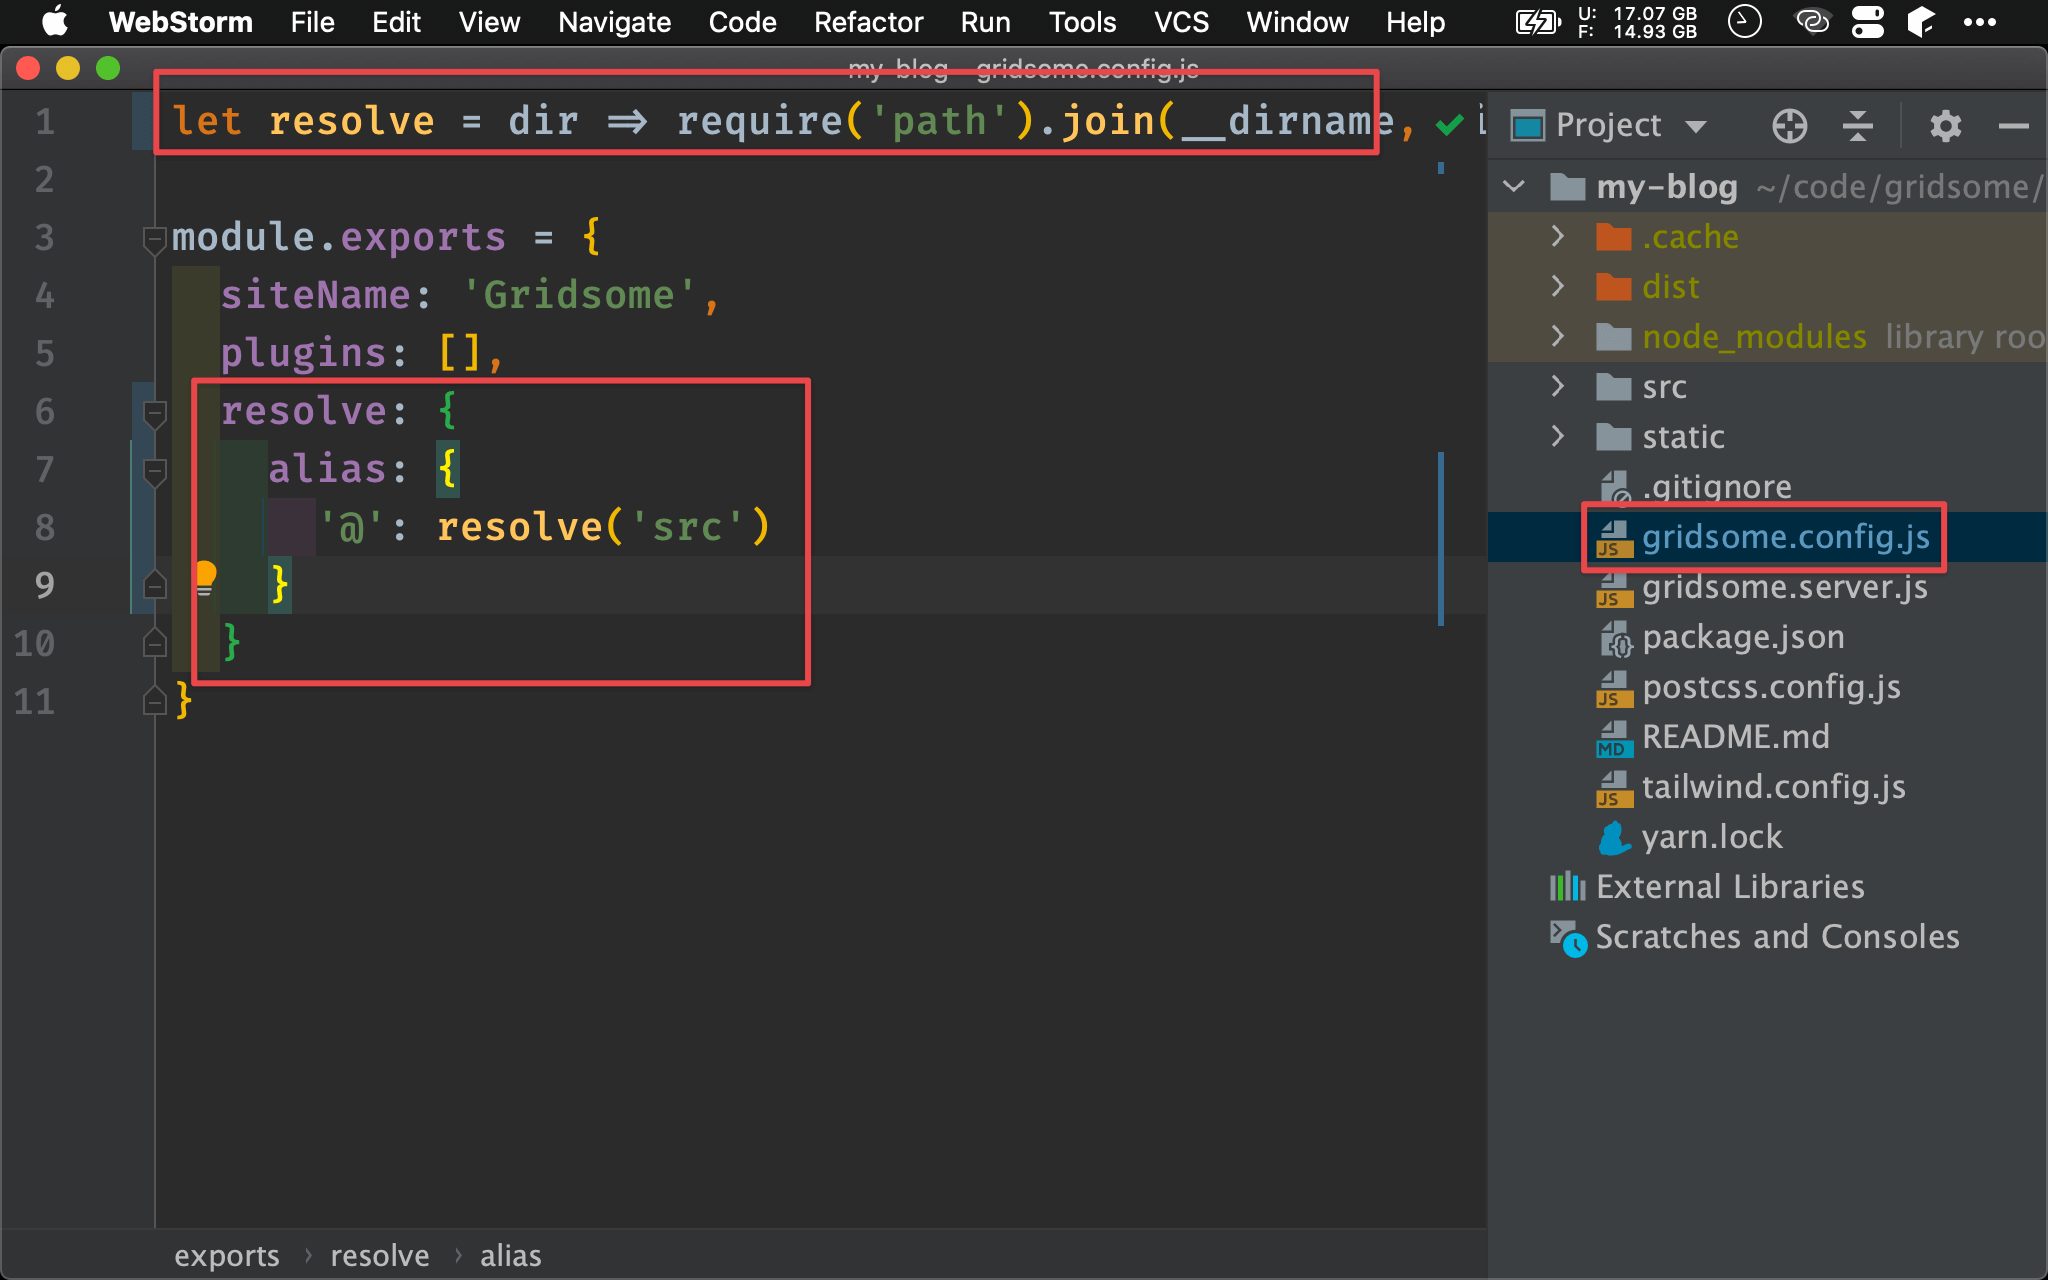This screenshot has width=2048, height=1280.
Task: Click the blue change marker on scrollbar stripe
Action: 1441,538
